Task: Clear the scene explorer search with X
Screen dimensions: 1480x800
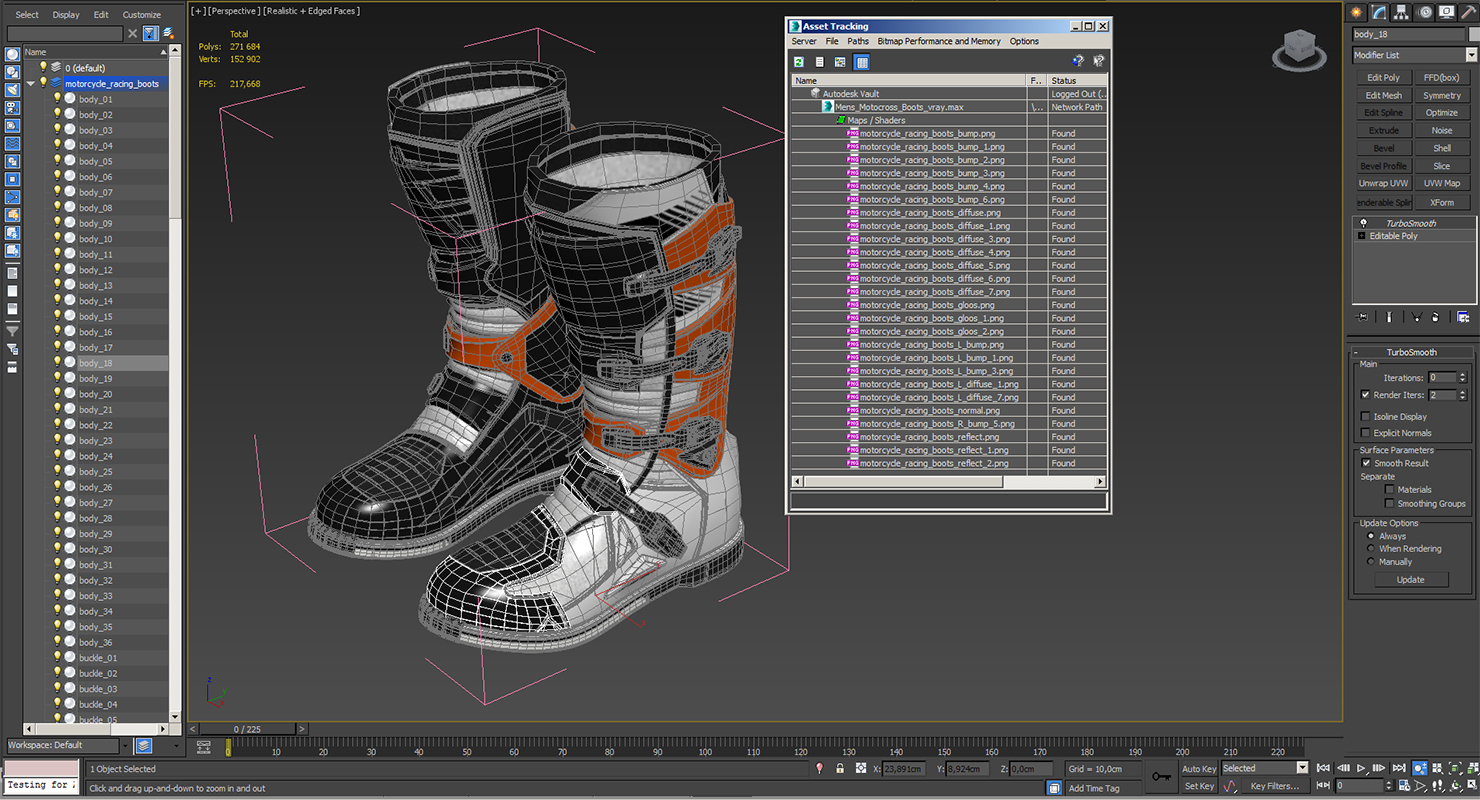Action: pyautogui.click(x=132, y=34)
